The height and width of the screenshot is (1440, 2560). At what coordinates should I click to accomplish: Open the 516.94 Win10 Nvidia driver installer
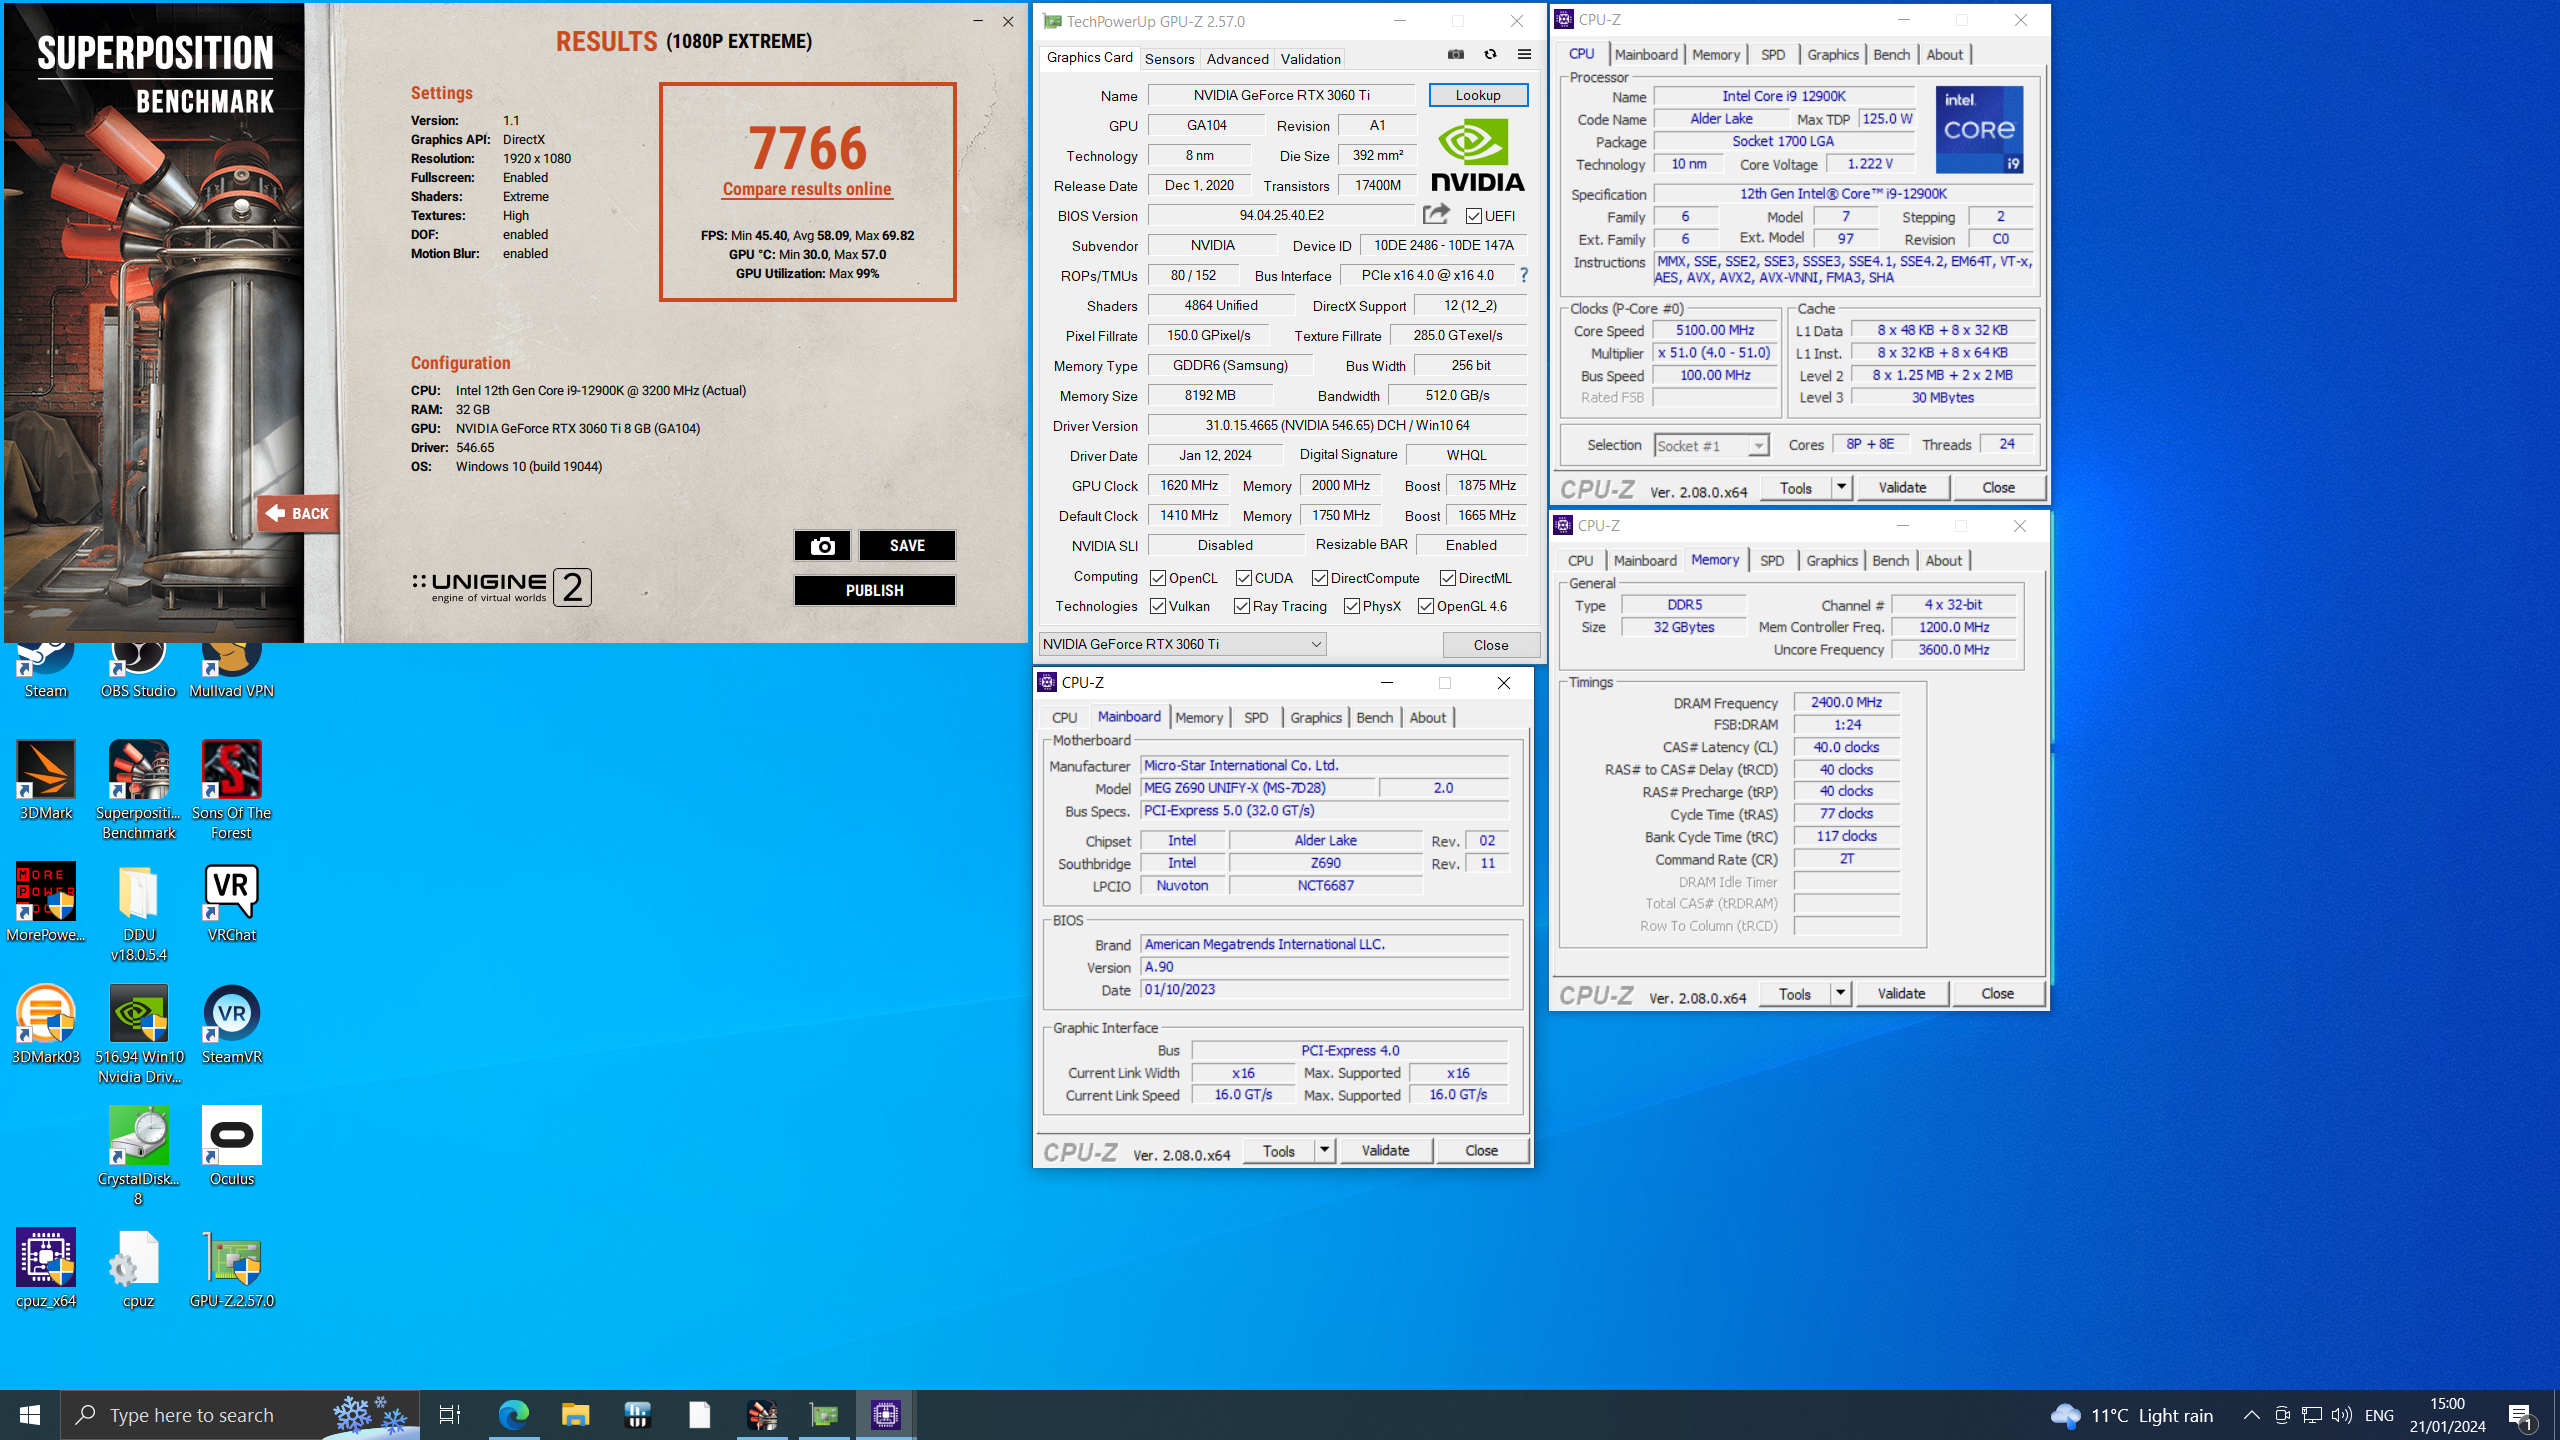tap(139, 1035)
